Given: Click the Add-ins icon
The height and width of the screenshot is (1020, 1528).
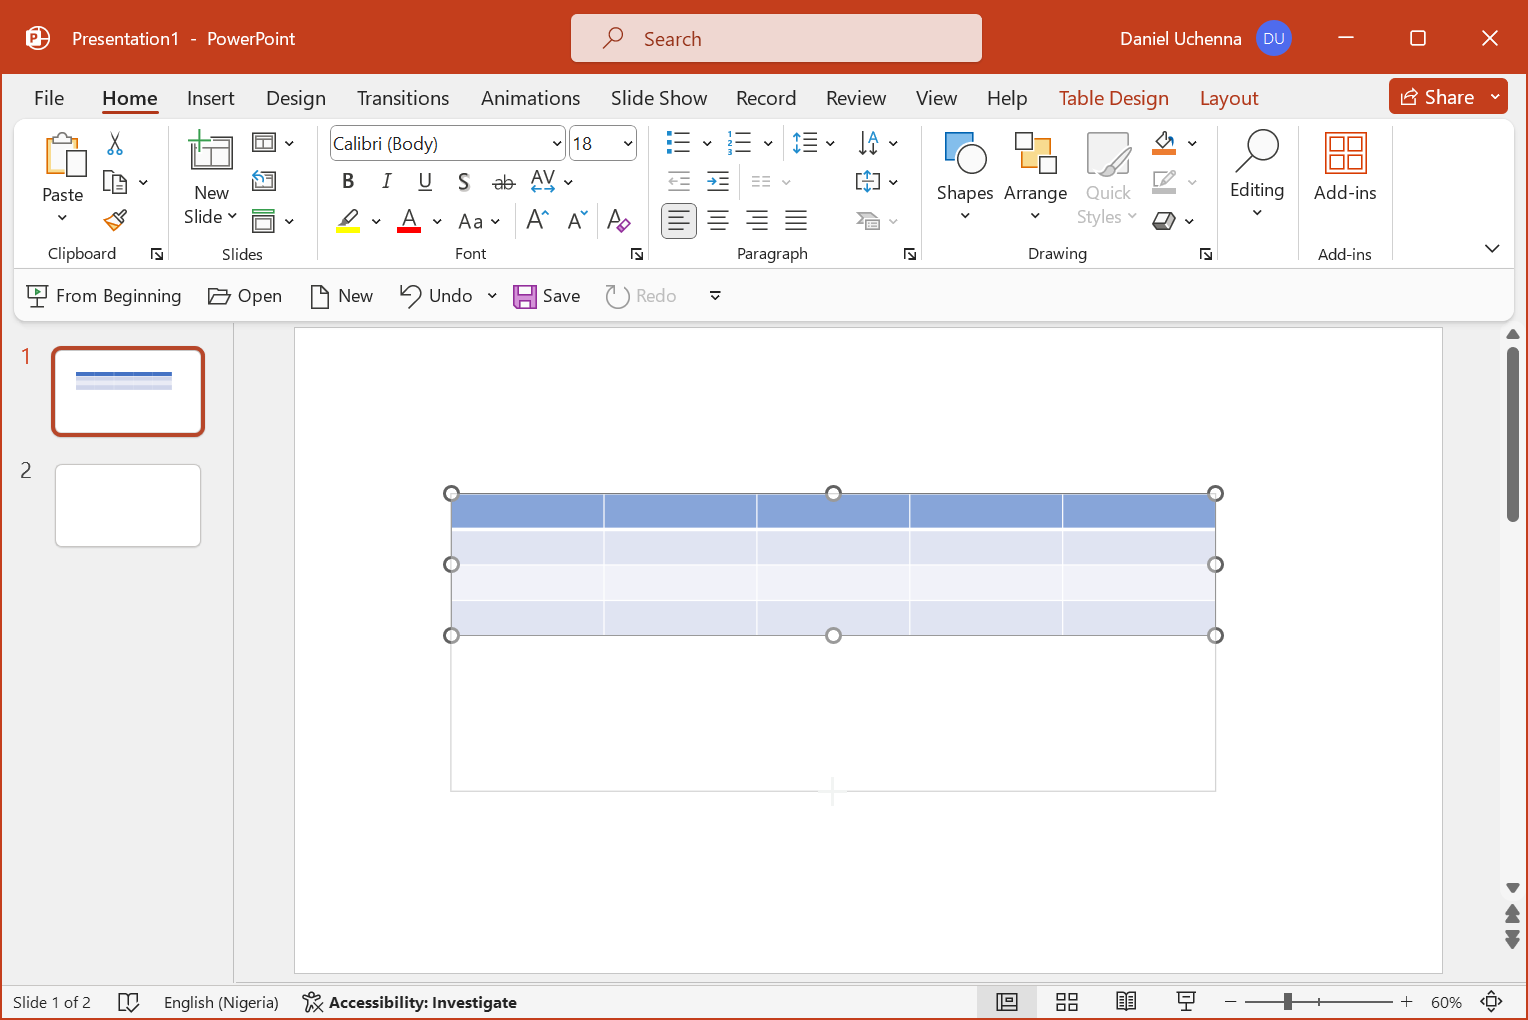Looking at the screenshot, I should click(x=1344, y=167).
